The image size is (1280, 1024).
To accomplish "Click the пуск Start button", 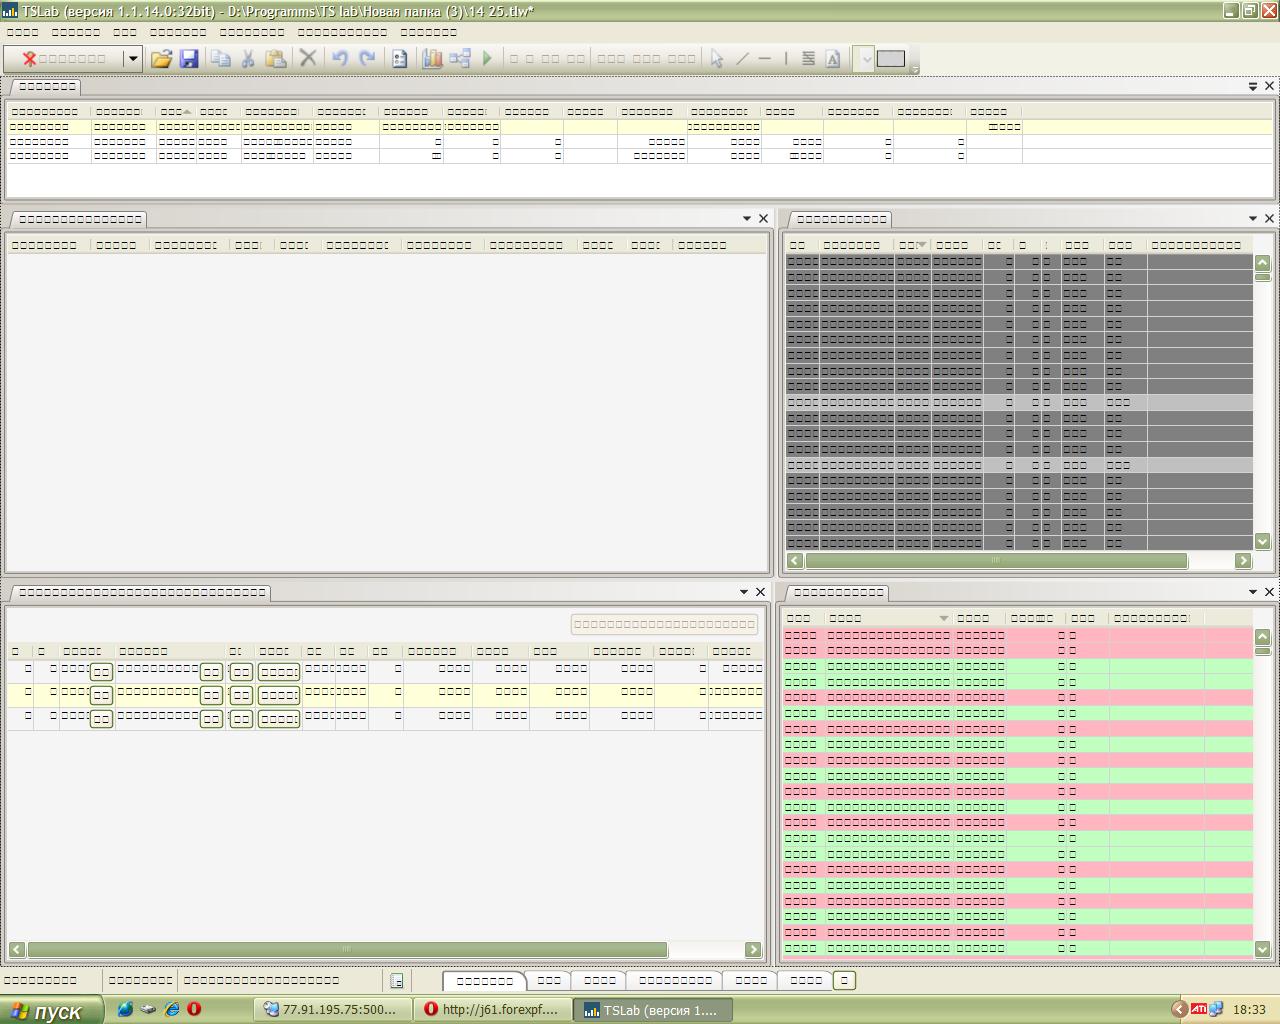I will (50, 1010).
